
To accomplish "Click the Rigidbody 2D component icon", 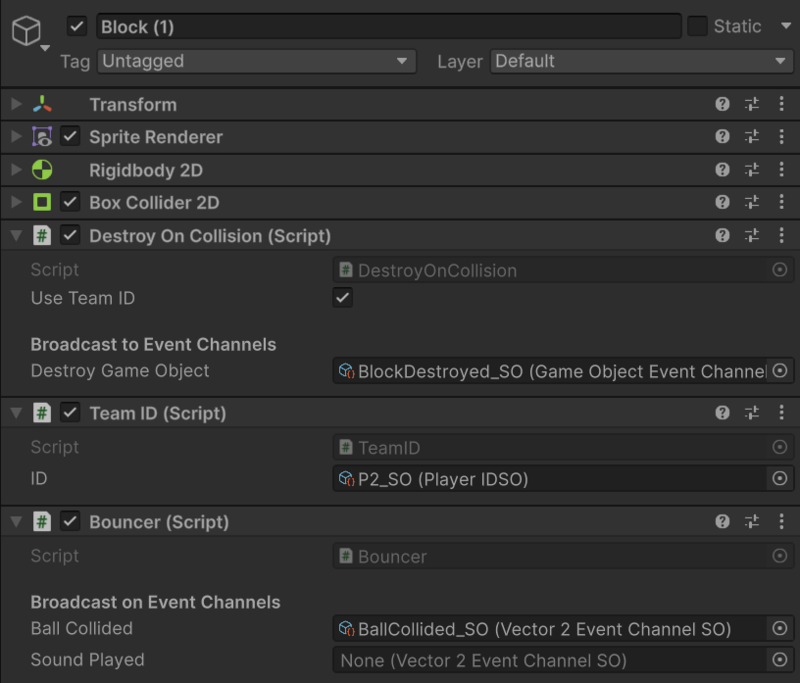I will (x=42, y=170).
